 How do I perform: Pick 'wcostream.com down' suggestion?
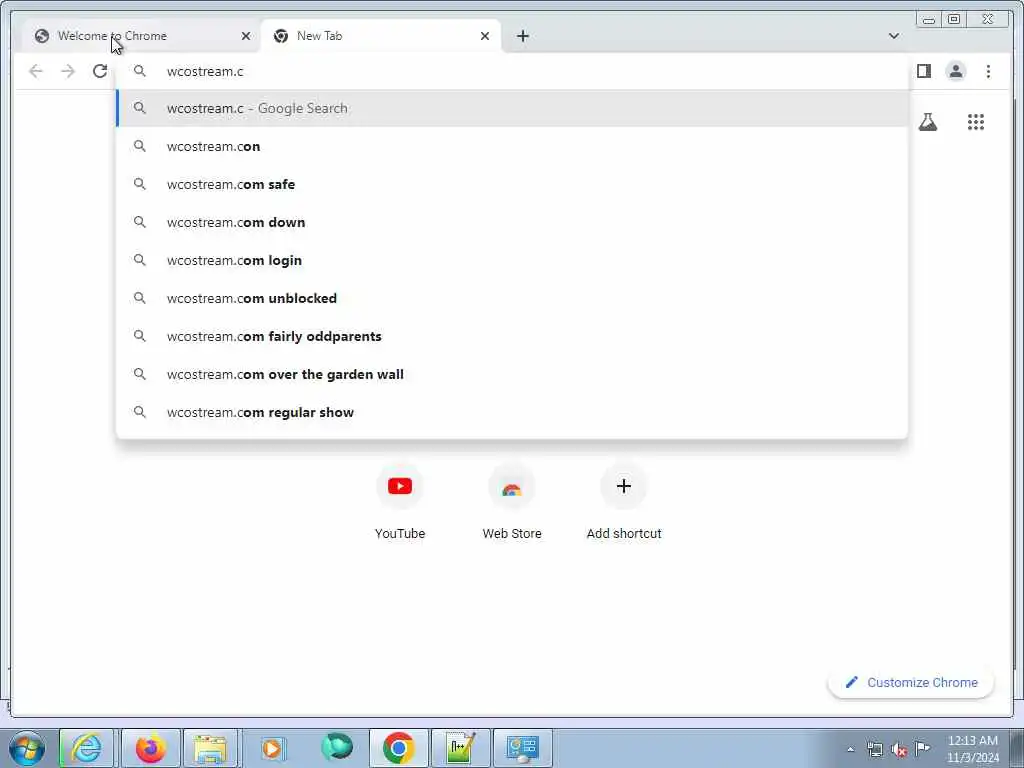(x=512, y=222)
